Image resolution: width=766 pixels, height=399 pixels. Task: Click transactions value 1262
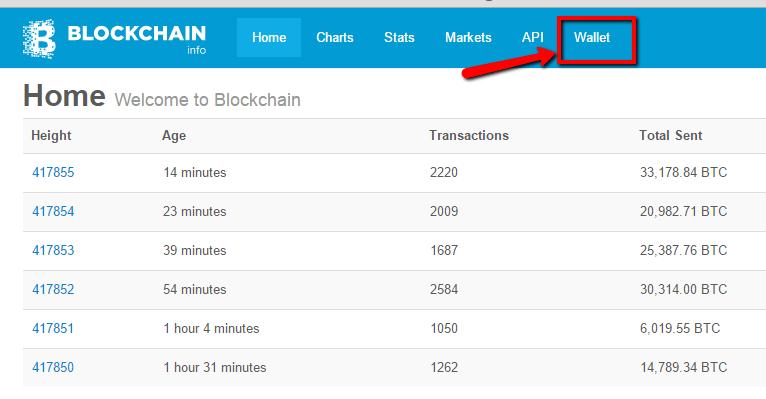[444, 367]
